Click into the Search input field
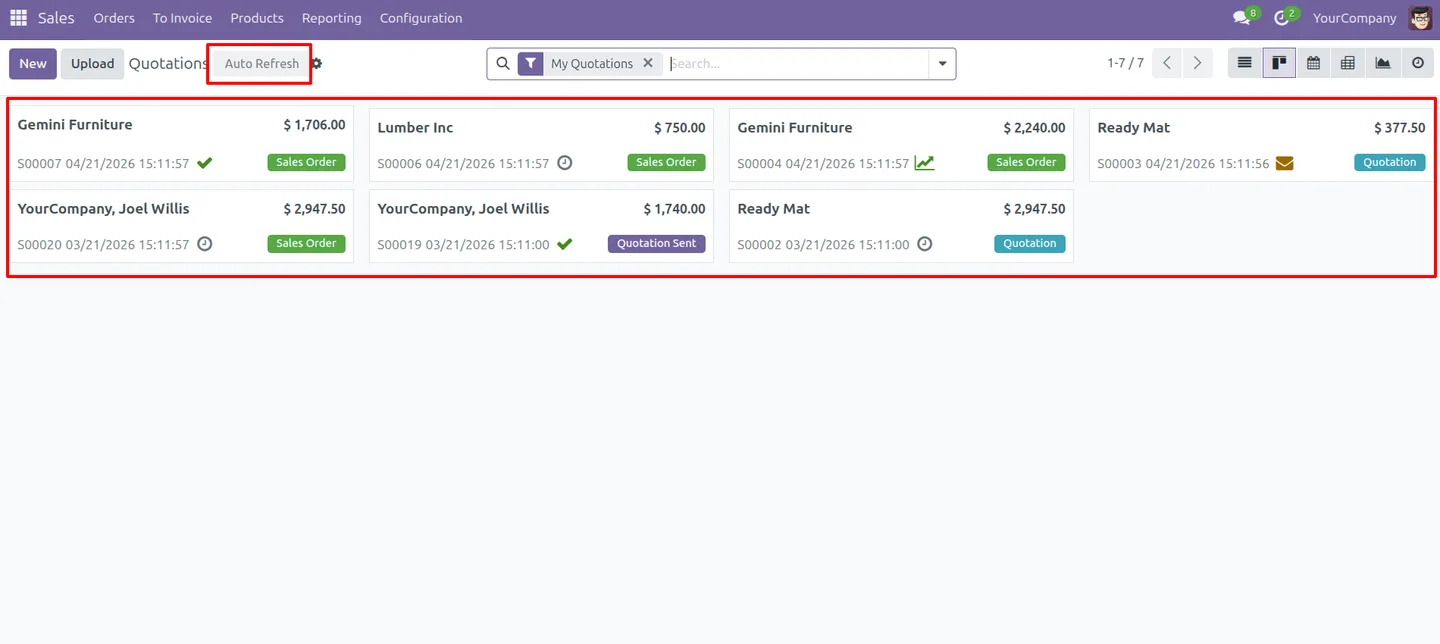 click(x=798, y=64)
